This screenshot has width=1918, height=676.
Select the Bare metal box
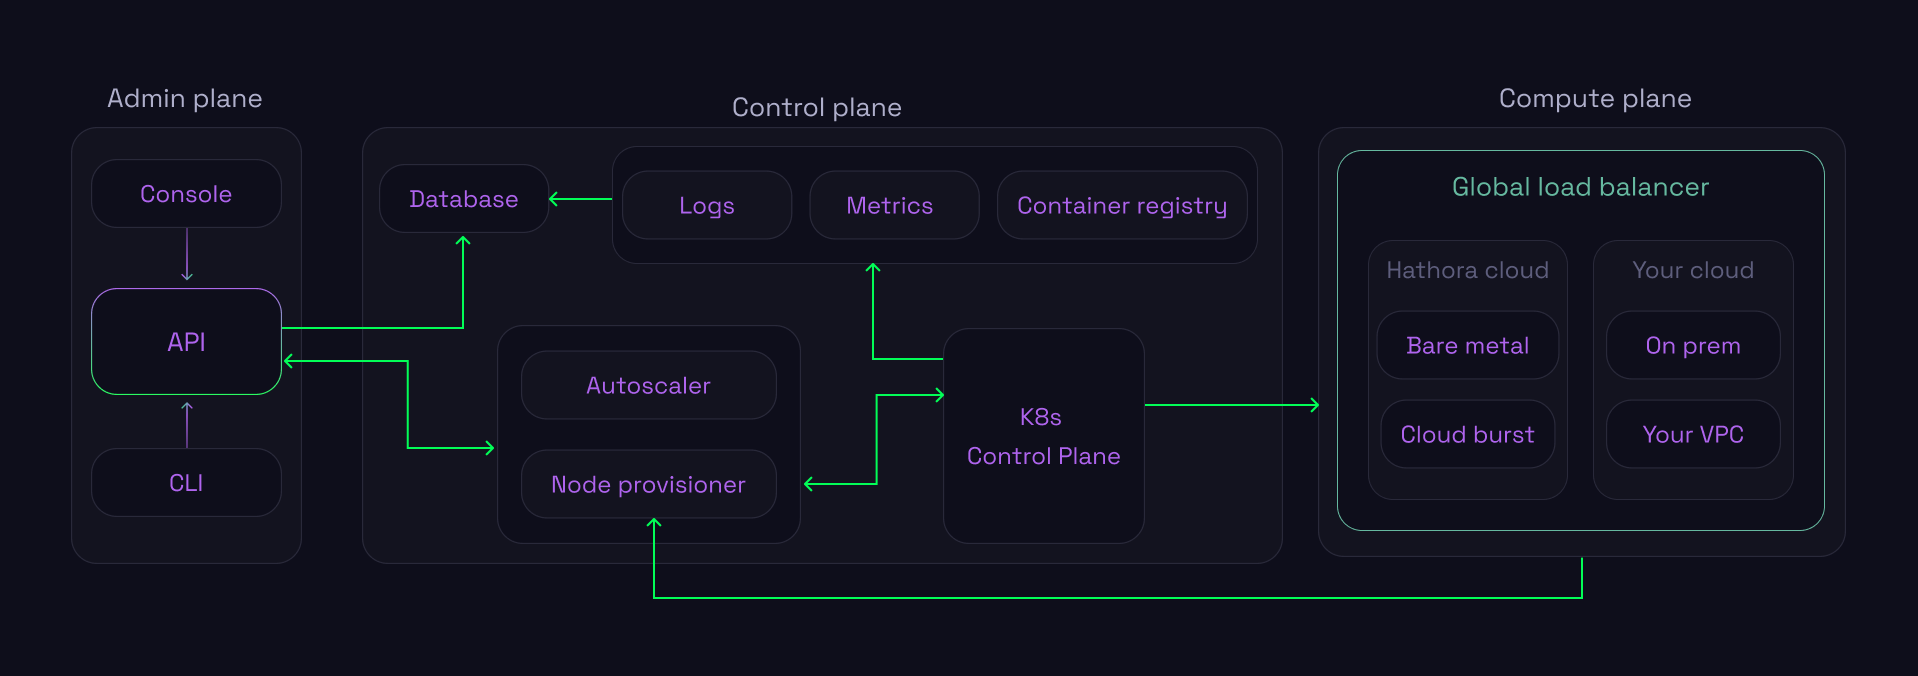(x=1467, y=346)
